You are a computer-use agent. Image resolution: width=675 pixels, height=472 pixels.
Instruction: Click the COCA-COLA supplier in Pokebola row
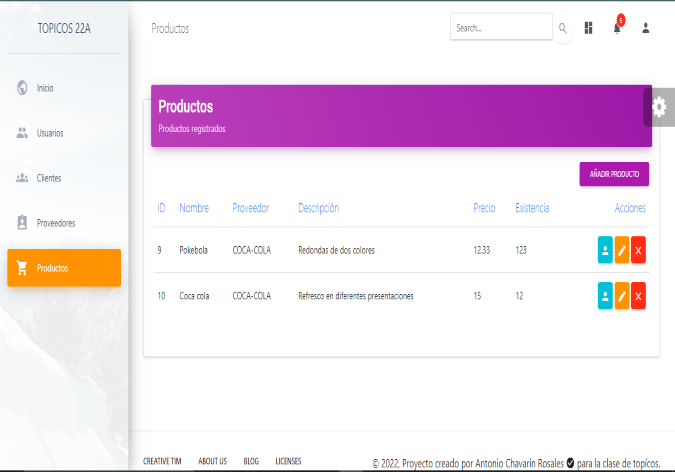coord(251,250)
